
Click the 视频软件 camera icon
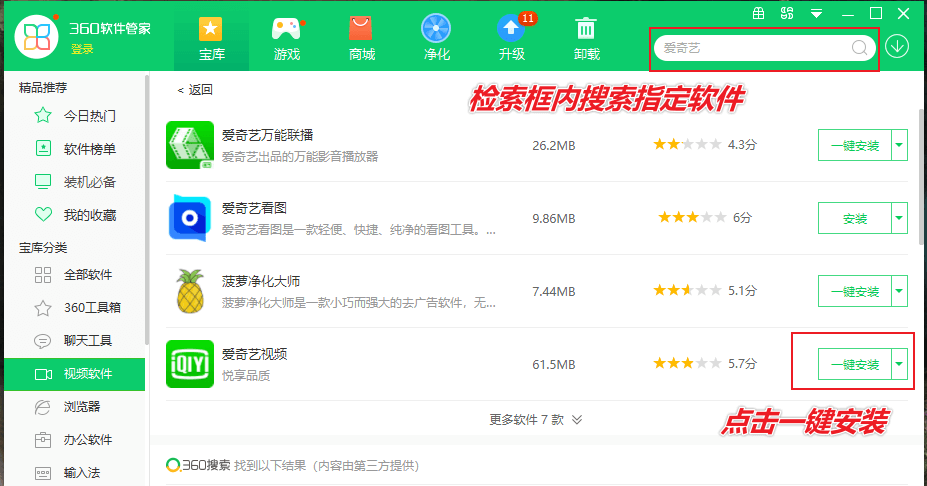[43, 374]
